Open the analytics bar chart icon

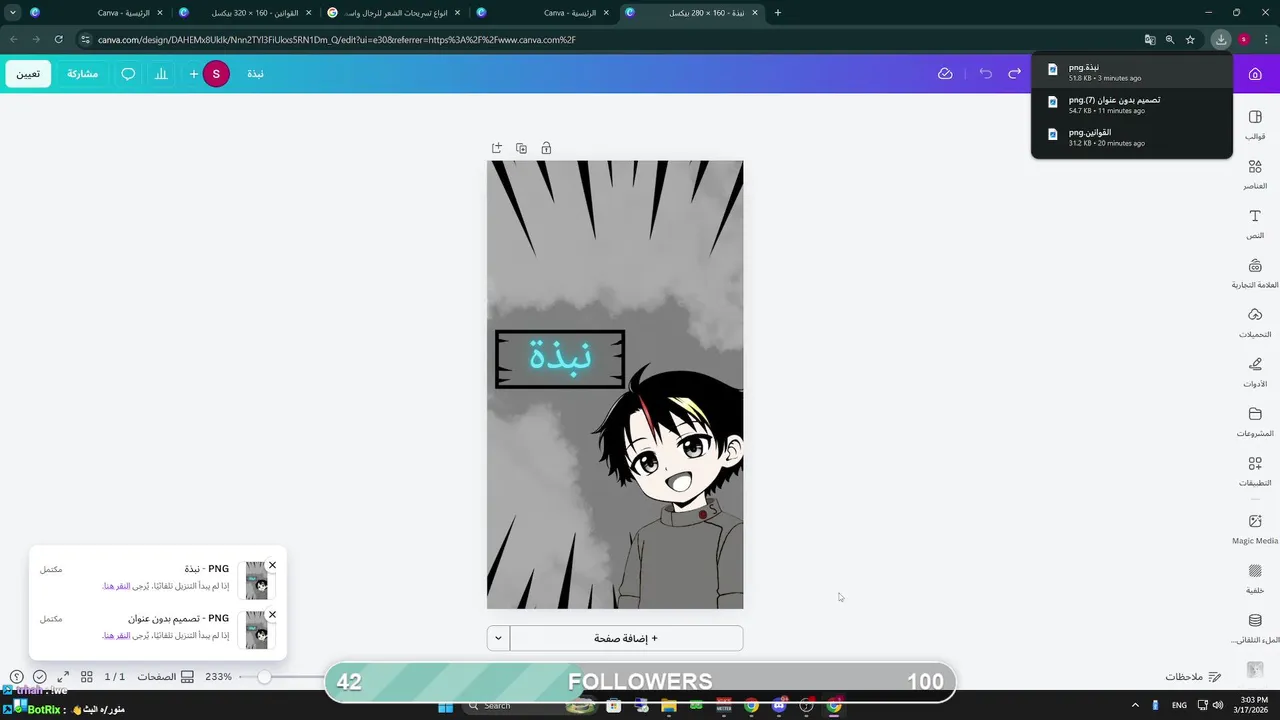pos(161,74)
